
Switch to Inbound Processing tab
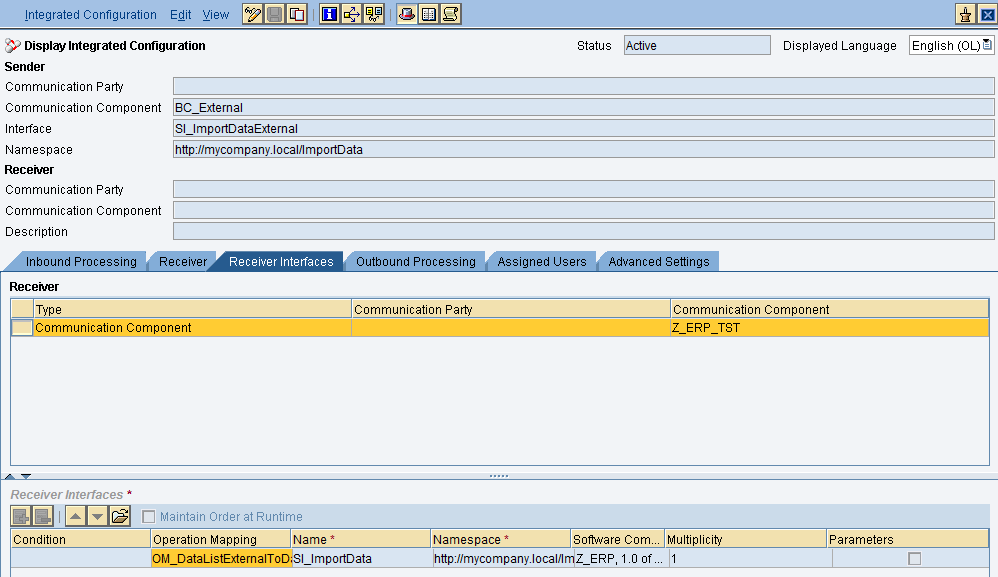(81, 261)
